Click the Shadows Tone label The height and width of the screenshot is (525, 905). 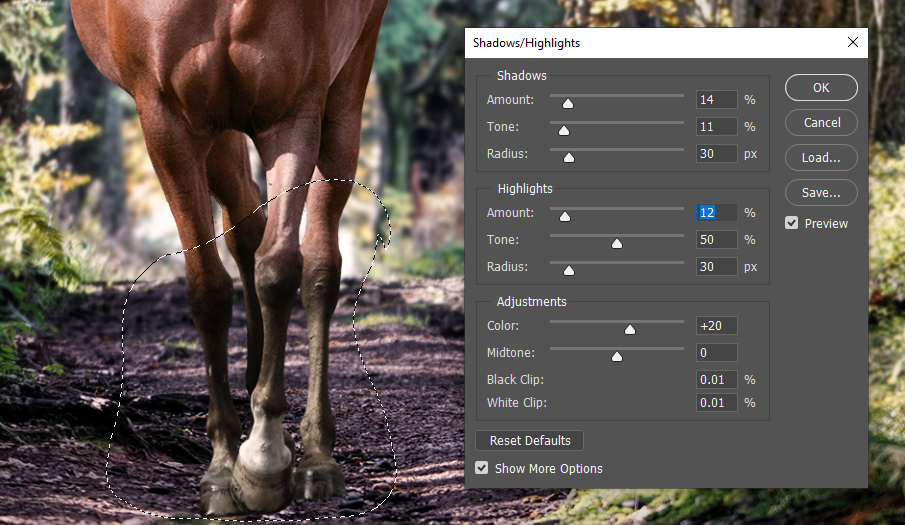tap(503, 127)
